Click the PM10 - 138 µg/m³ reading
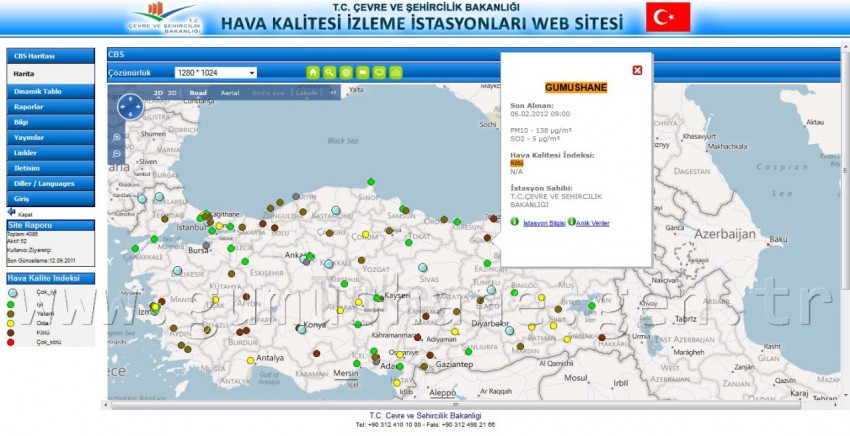This screenshot has width=850, height=436. [x=540, y=131]
